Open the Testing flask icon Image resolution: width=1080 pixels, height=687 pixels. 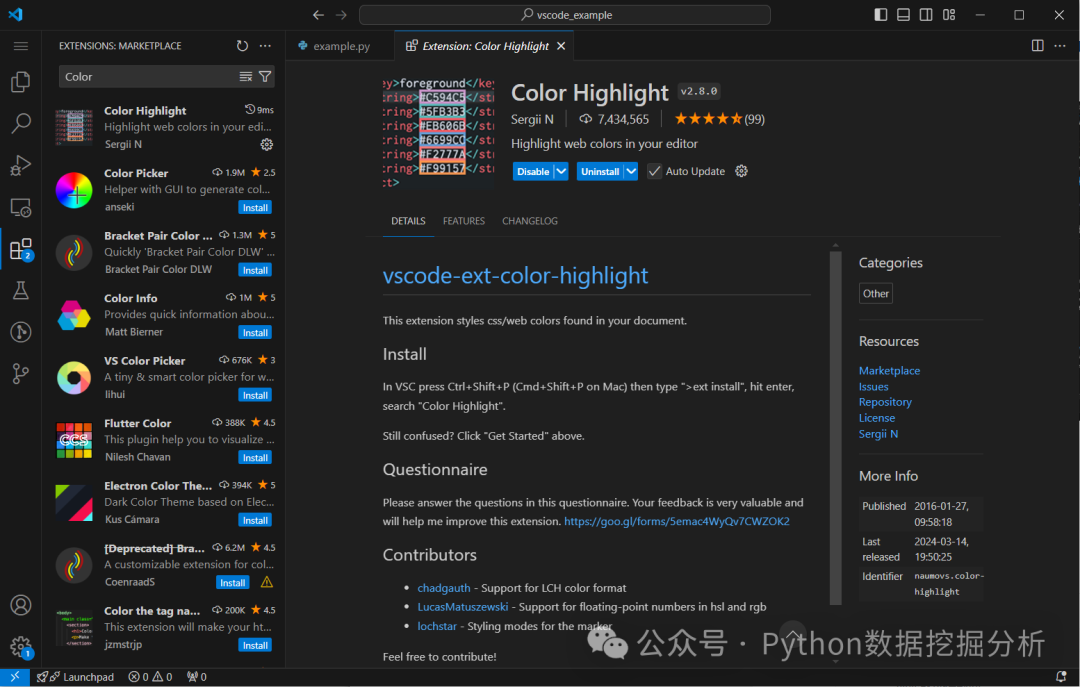click(x=21, y=290)
